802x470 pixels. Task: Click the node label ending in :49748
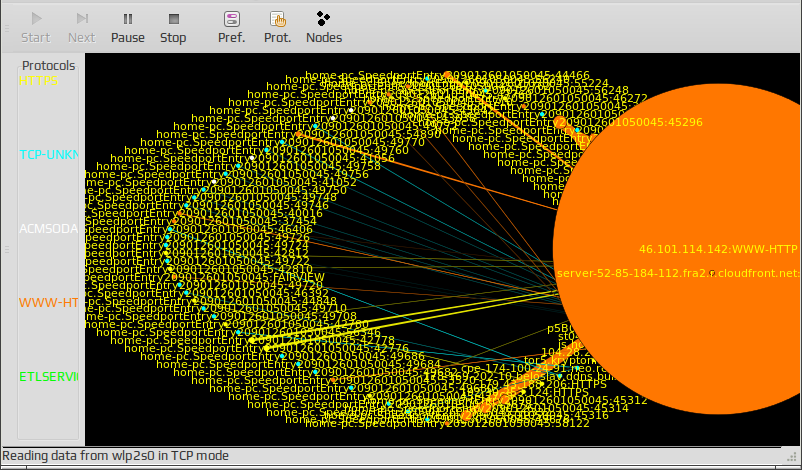tap(211, 198)
